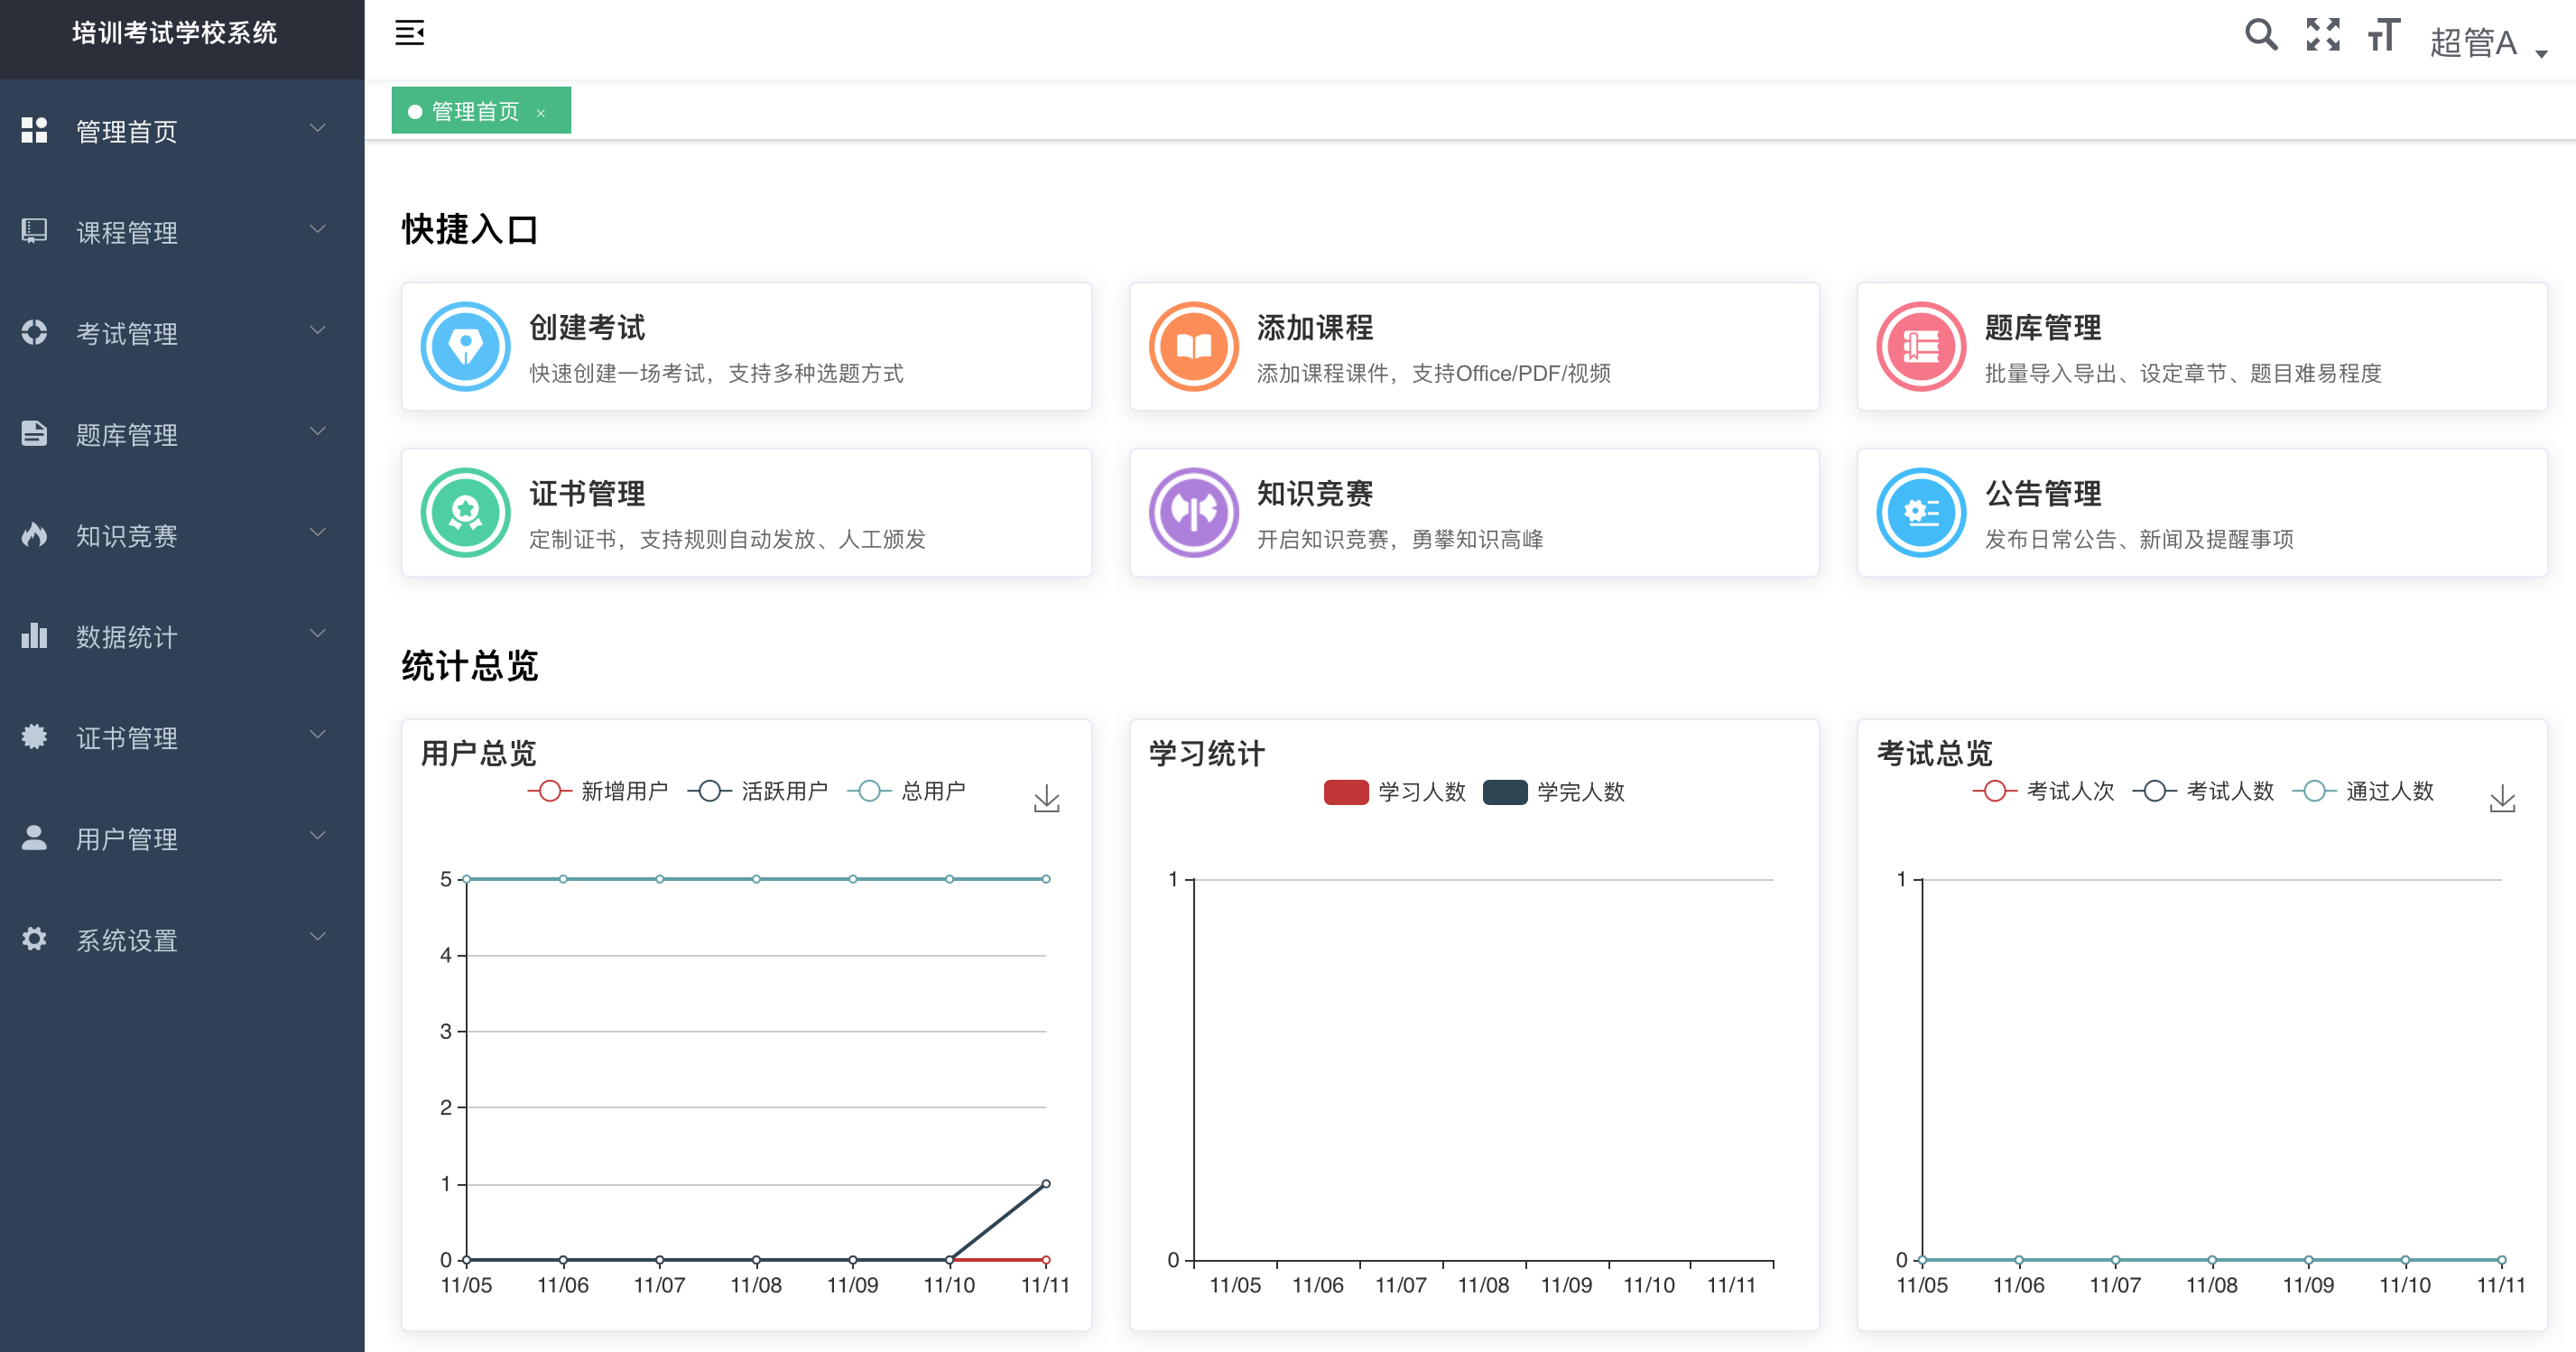Collapse the sidebar with the hamburger icon
This screenshot has width=2576, height=1352.
coord(410,33)
